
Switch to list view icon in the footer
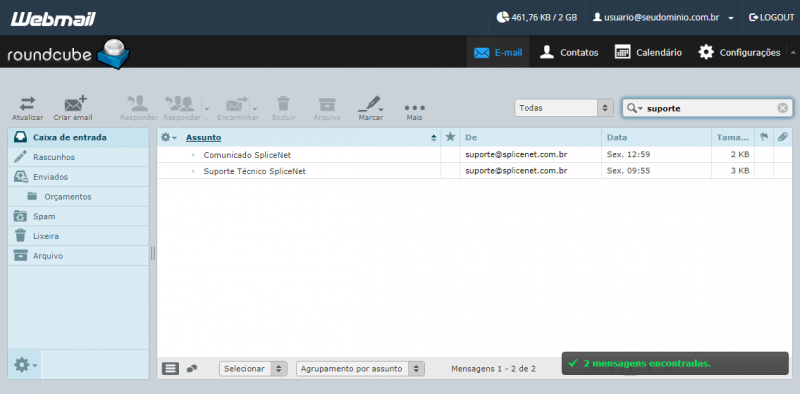coord(170,368)
